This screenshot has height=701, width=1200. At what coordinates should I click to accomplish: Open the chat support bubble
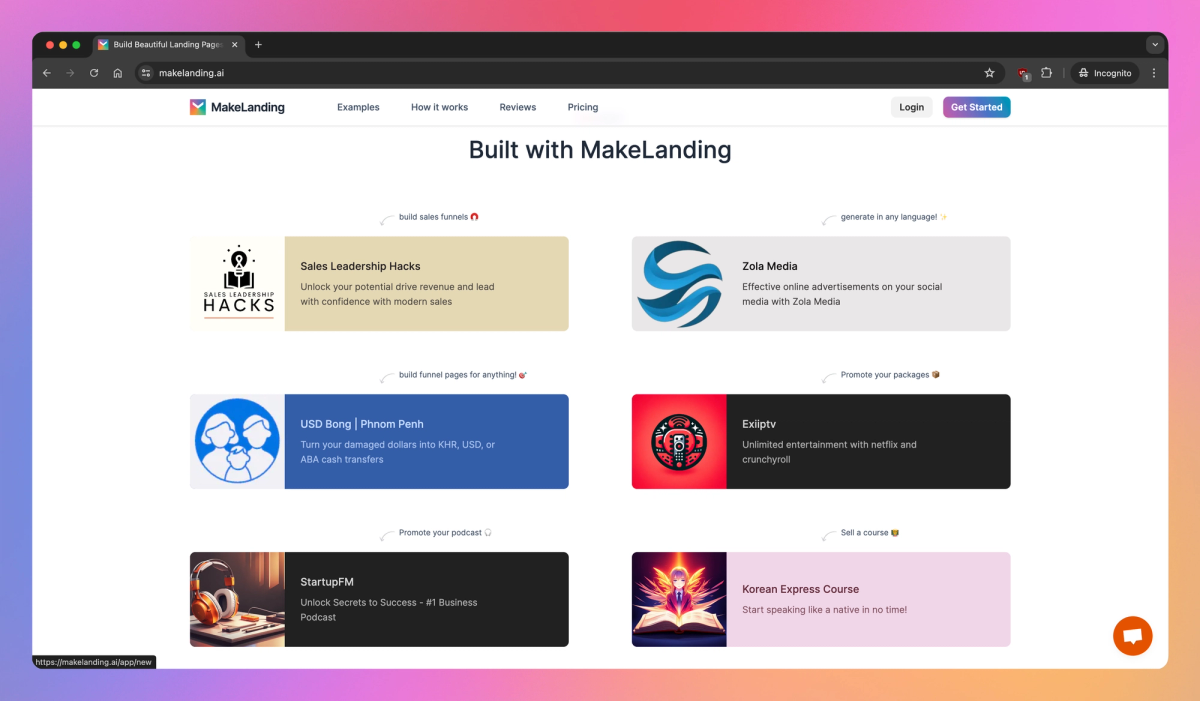[x=1132, y=635]
